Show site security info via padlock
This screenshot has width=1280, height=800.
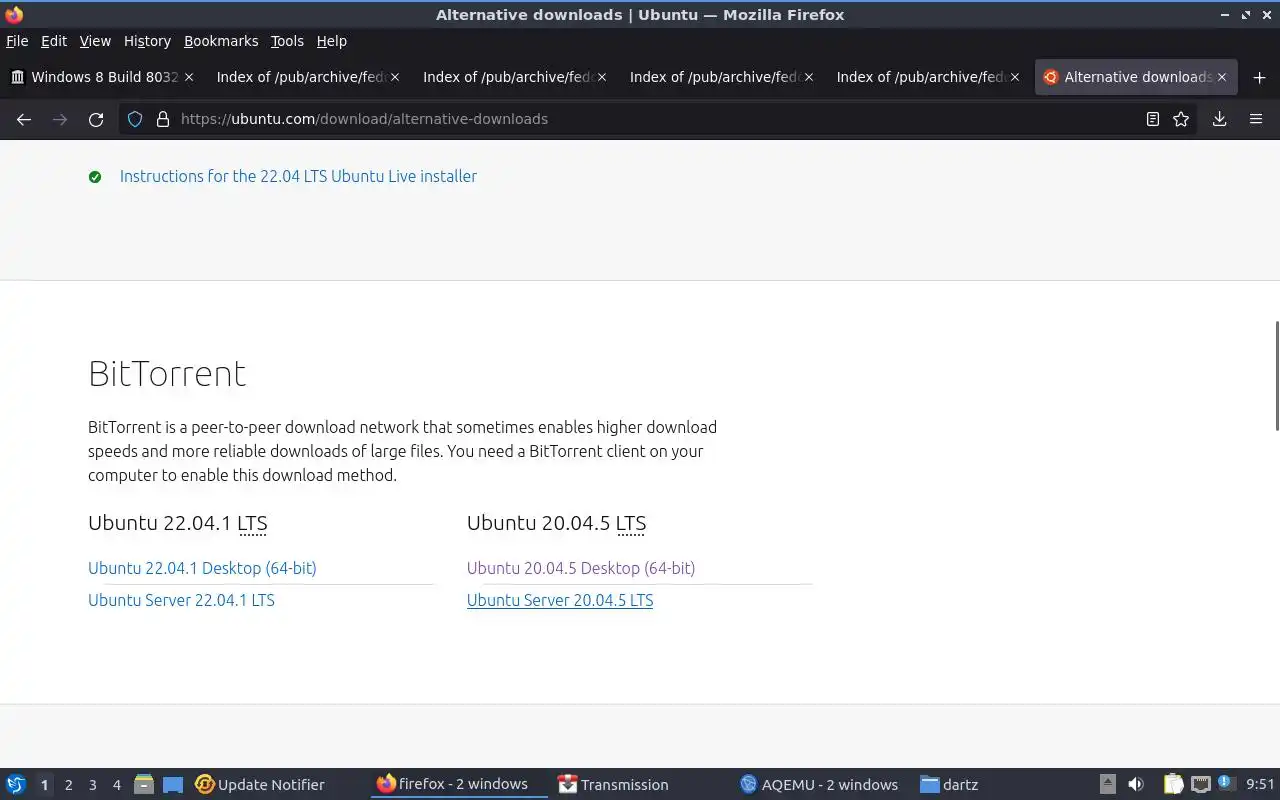click(163, 119)
